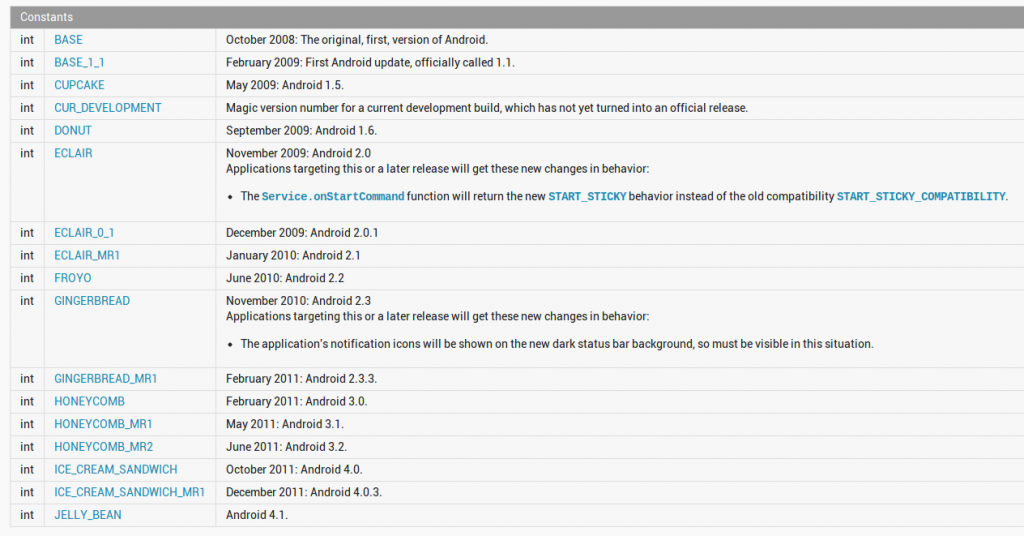Click the Constants table header
Image resolution: width=1024 pixels, height=536 pixels.
517,17
